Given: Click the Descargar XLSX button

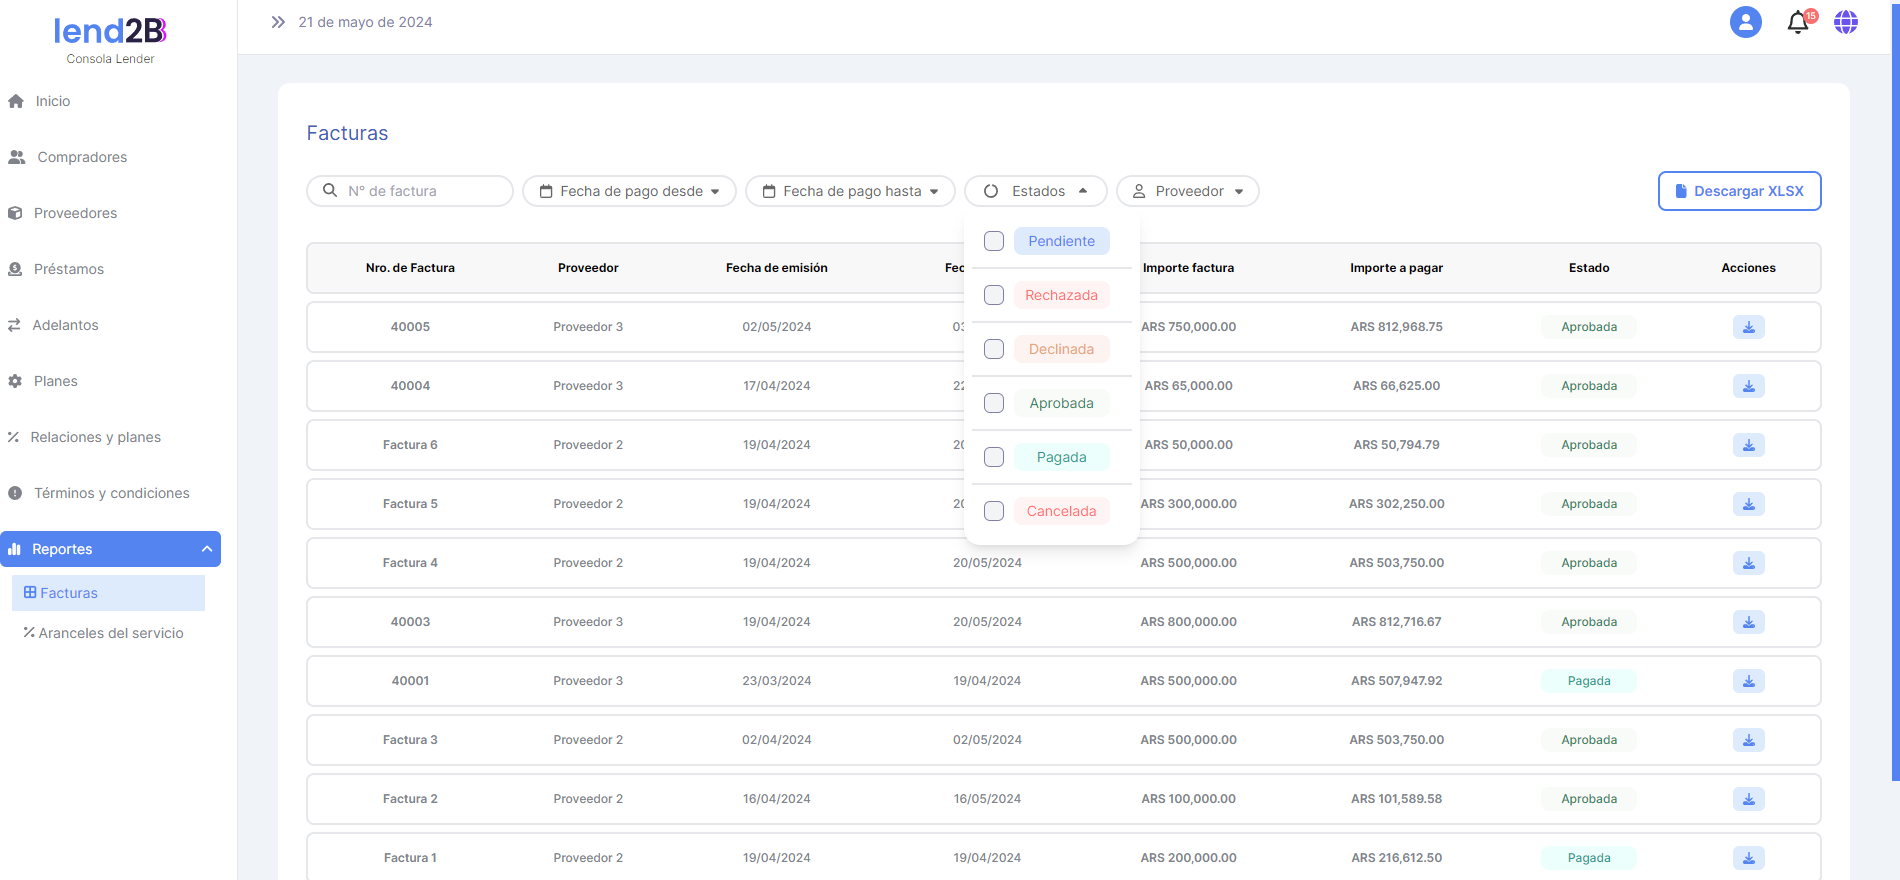Looking at the screenshot, I should pyautogui.click(x=1739, y=191).
